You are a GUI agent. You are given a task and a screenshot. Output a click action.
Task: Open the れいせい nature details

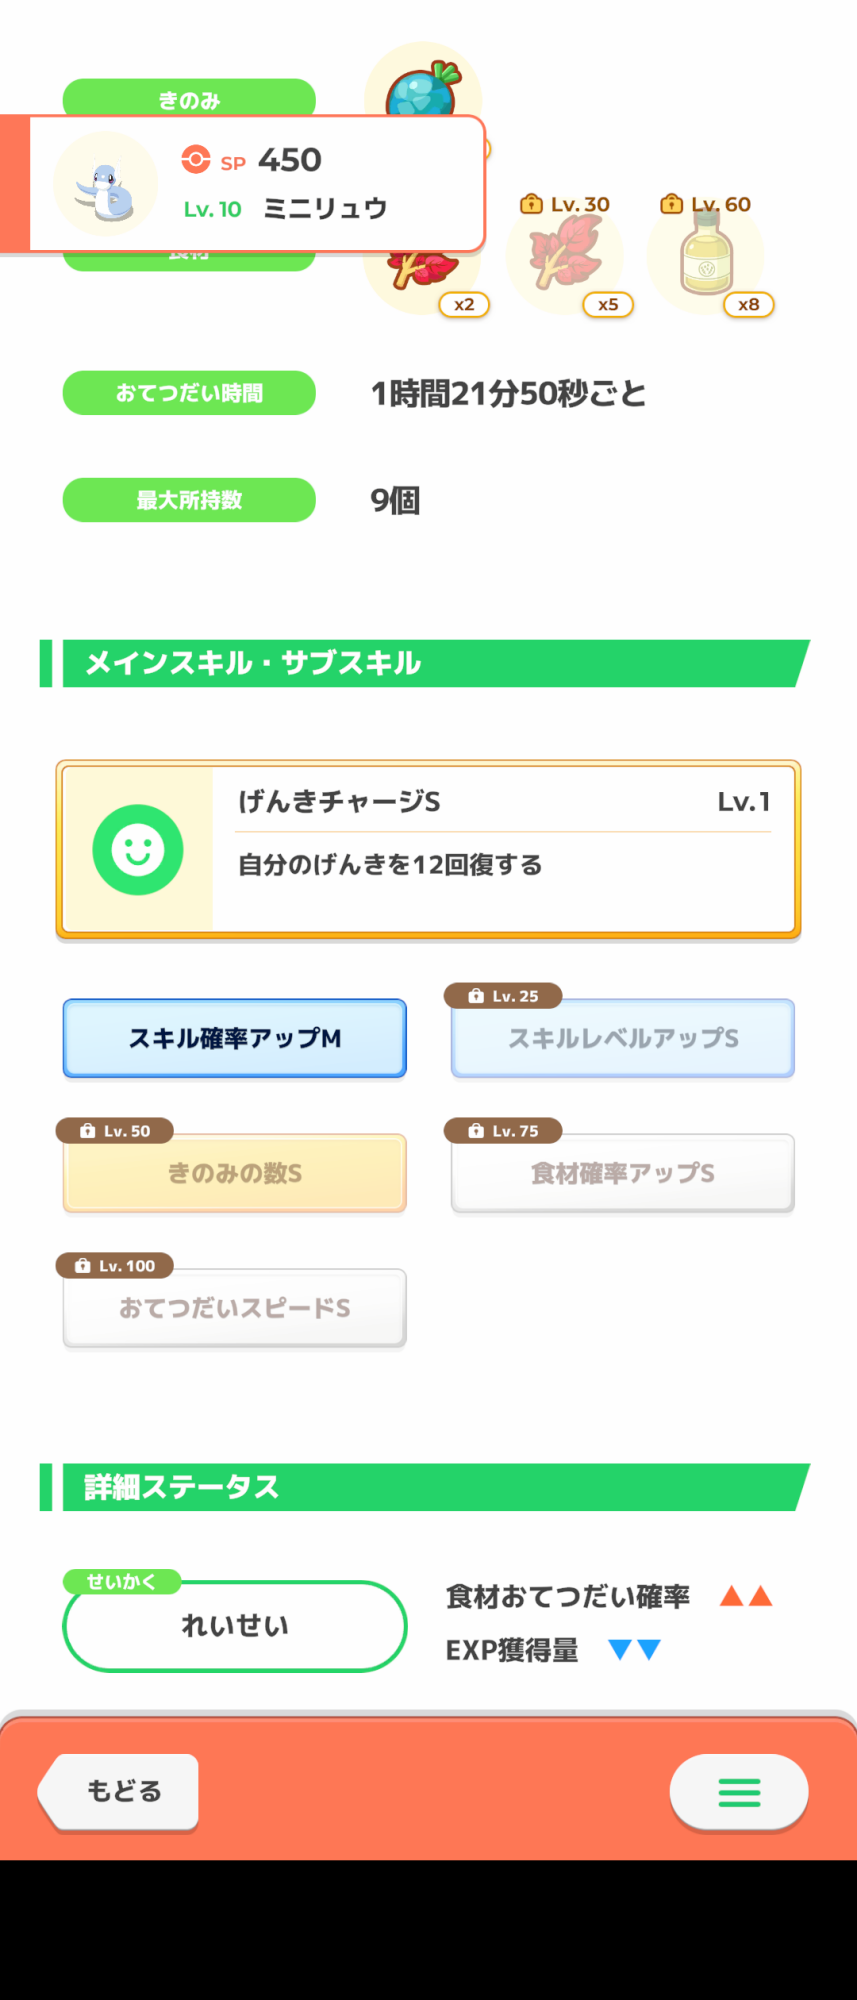click(235, 1626)
